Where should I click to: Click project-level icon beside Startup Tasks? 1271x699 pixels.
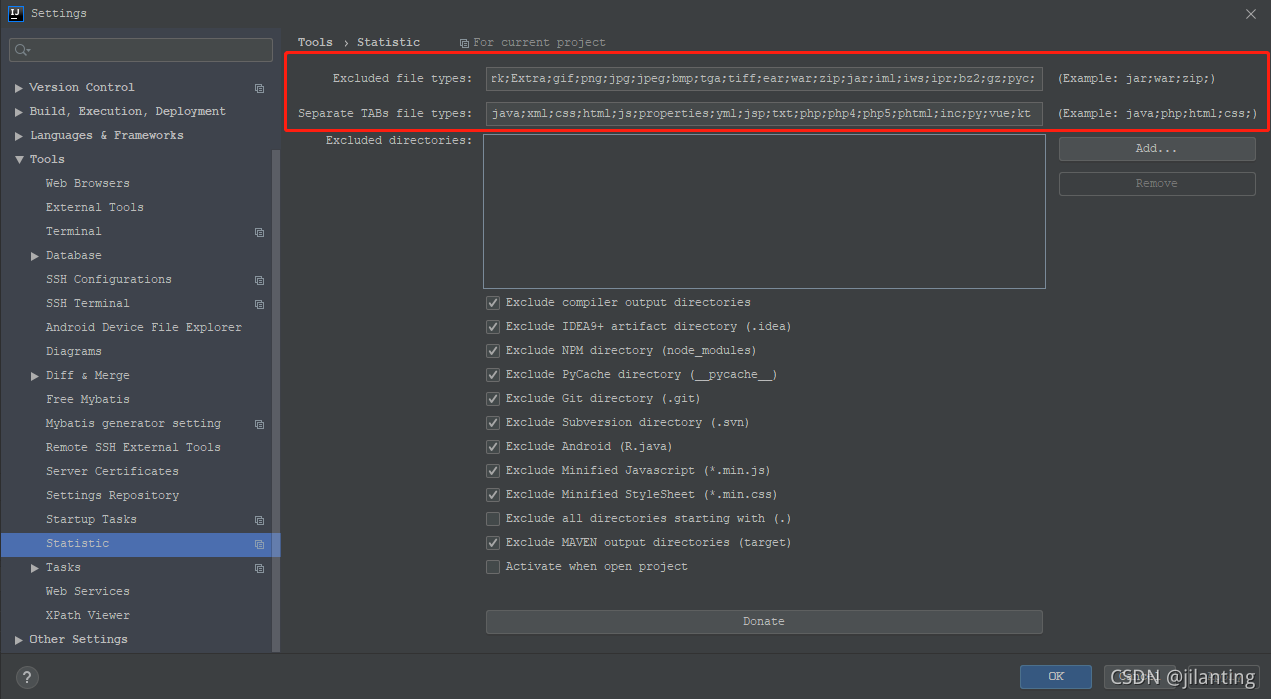259,520
